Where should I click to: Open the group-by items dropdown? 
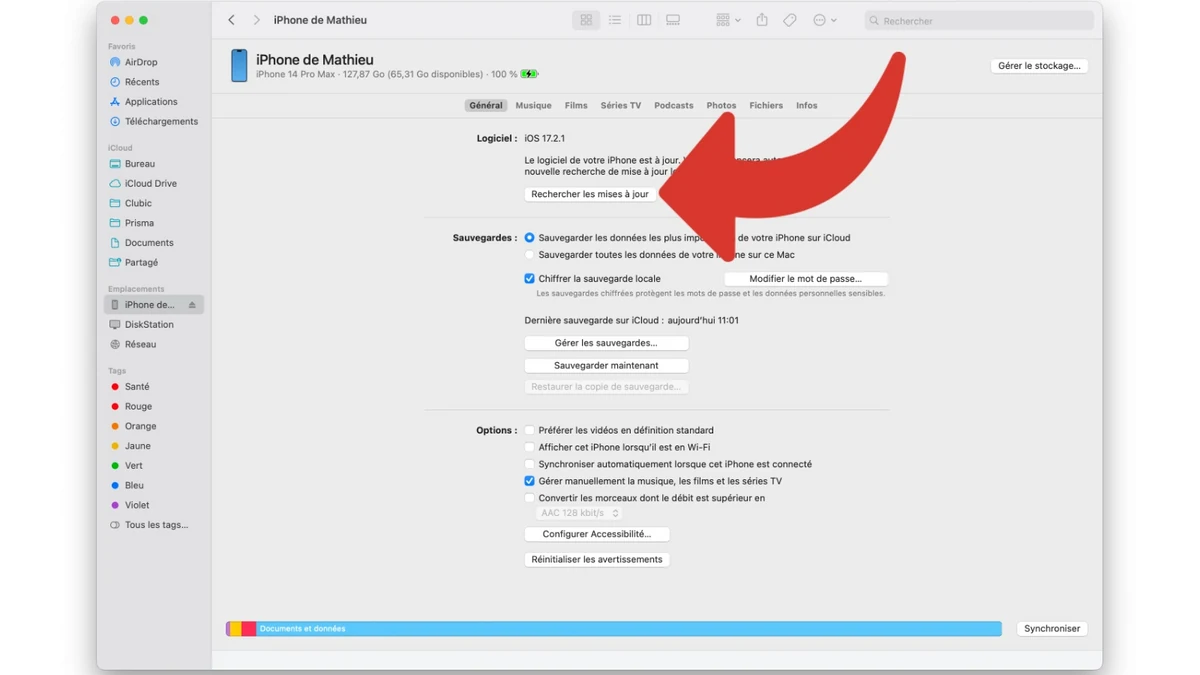tap(728, 20)
